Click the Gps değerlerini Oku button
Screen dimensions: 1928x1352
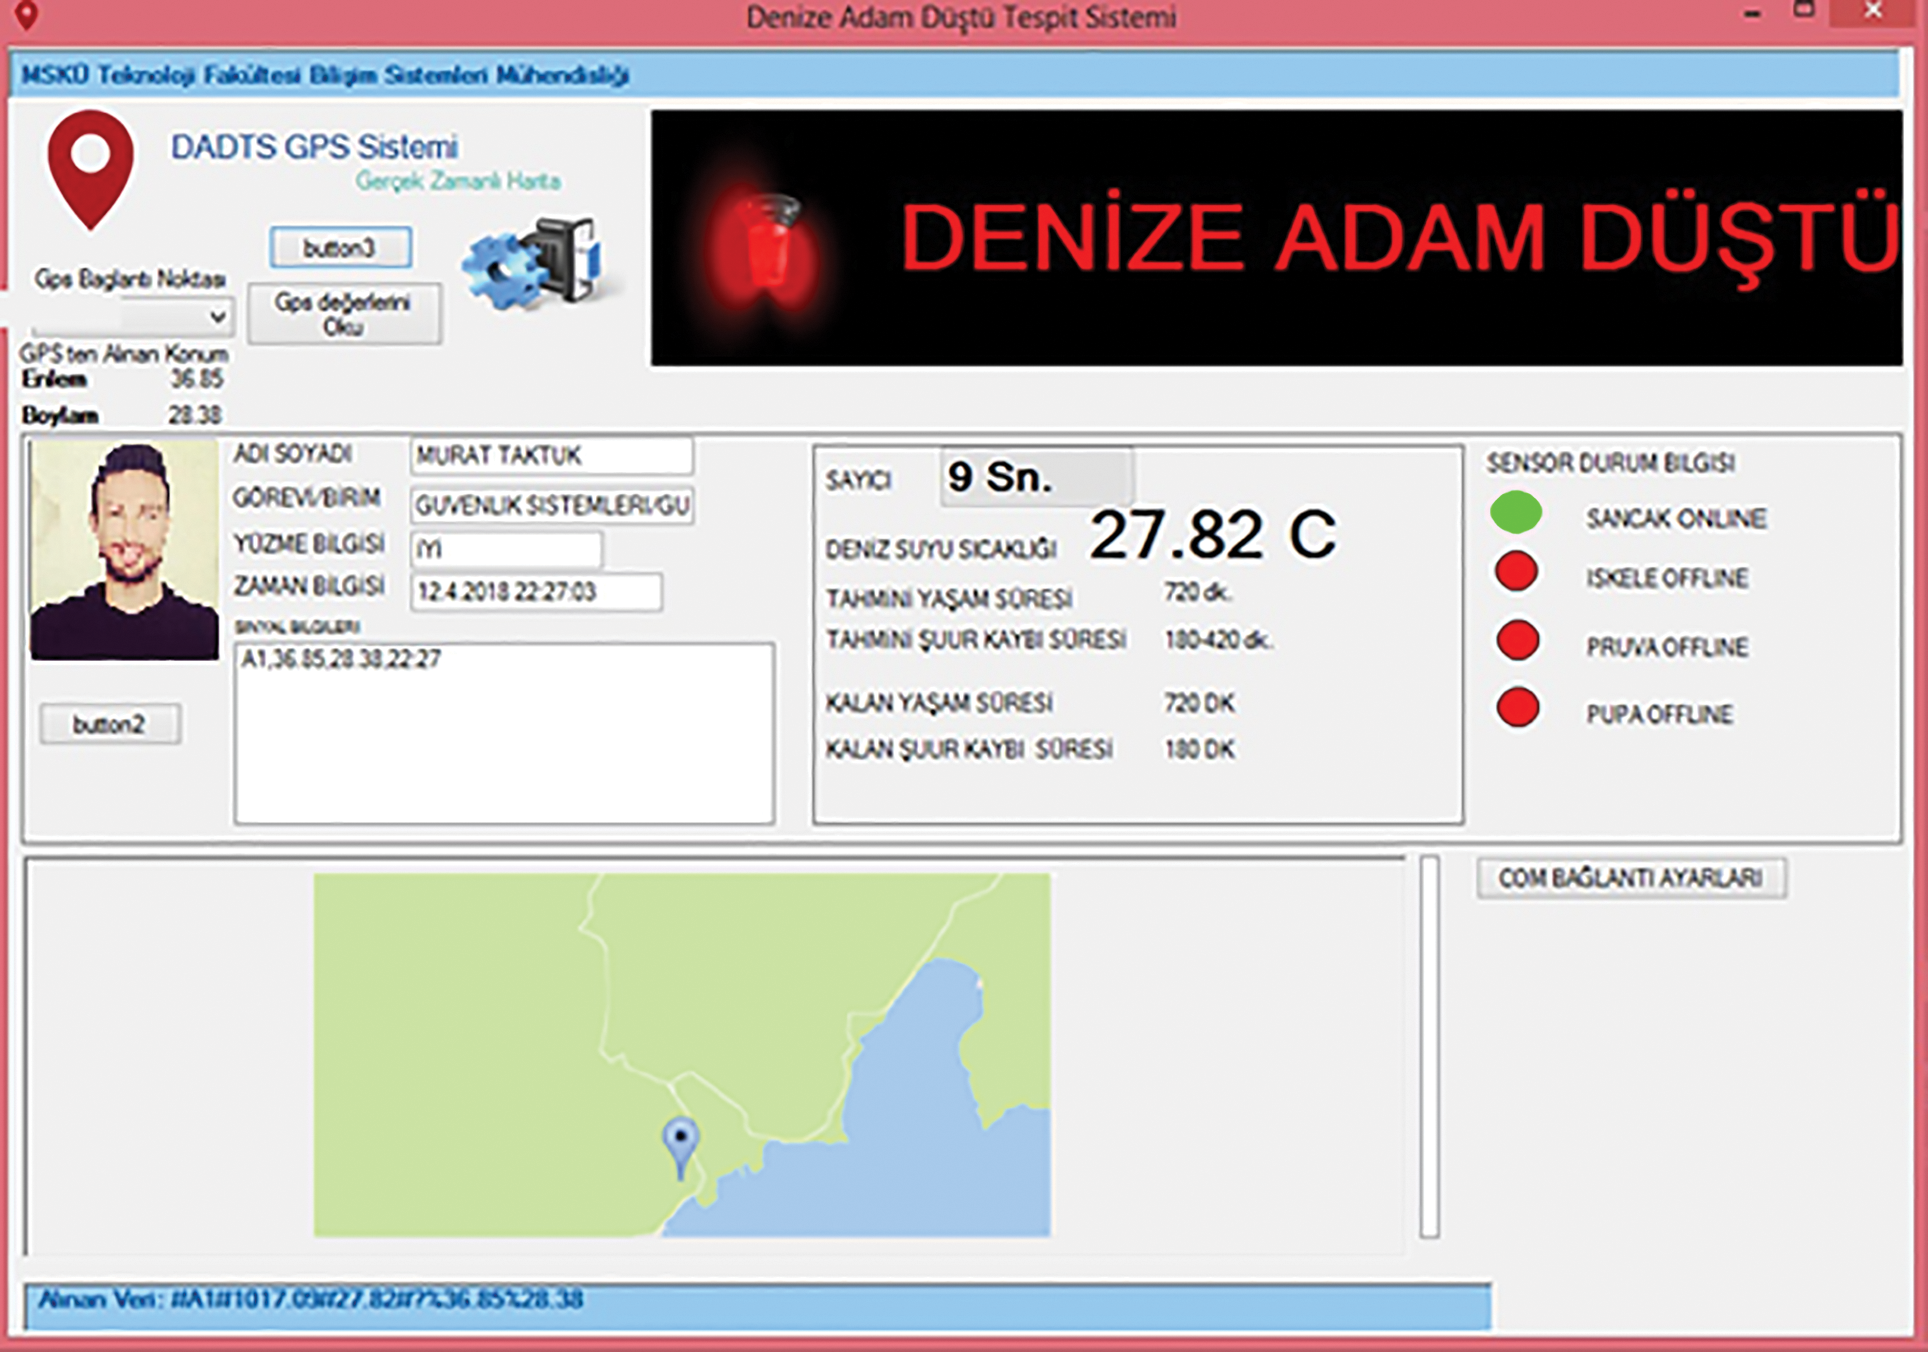point(343,315)
